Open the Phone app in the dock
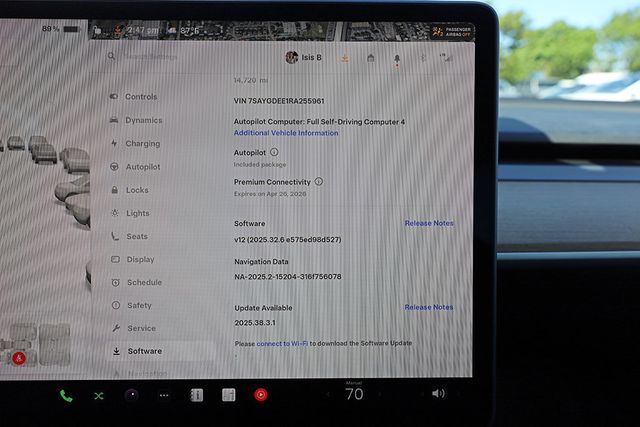This screenshot has height=427, width=640. (x=66, y=395)
